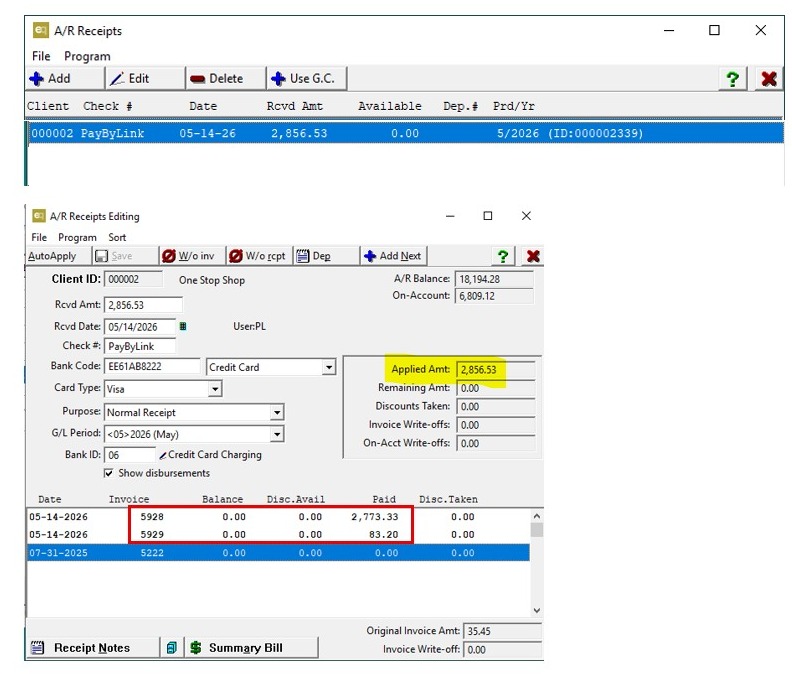792x674 pixels.
Task: Toggle Show disbursements checkbox
Action: tap(109, 473)
